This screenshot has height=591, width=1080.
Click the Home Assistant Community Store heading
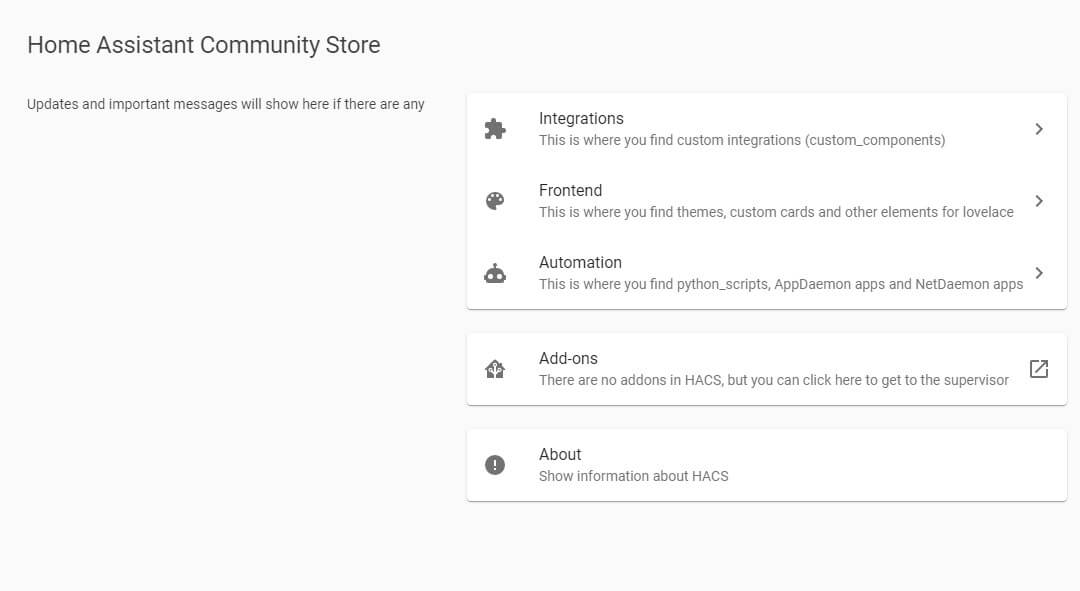point(203,45)
